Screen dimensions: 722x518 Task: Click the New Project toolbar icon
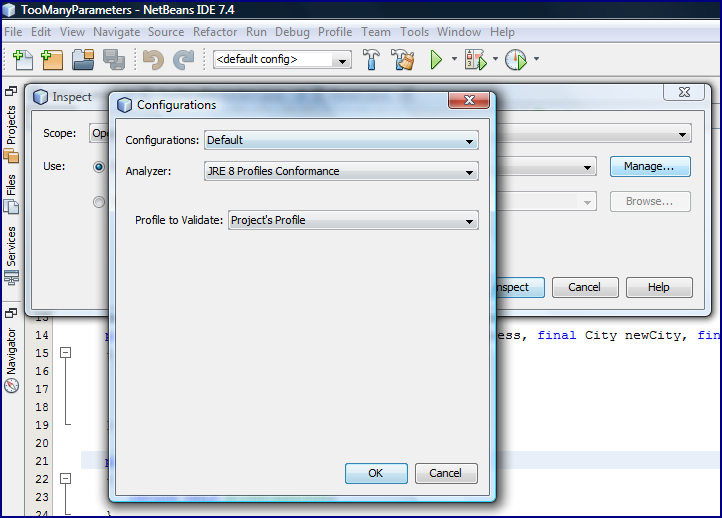click(x=52, y=60)
